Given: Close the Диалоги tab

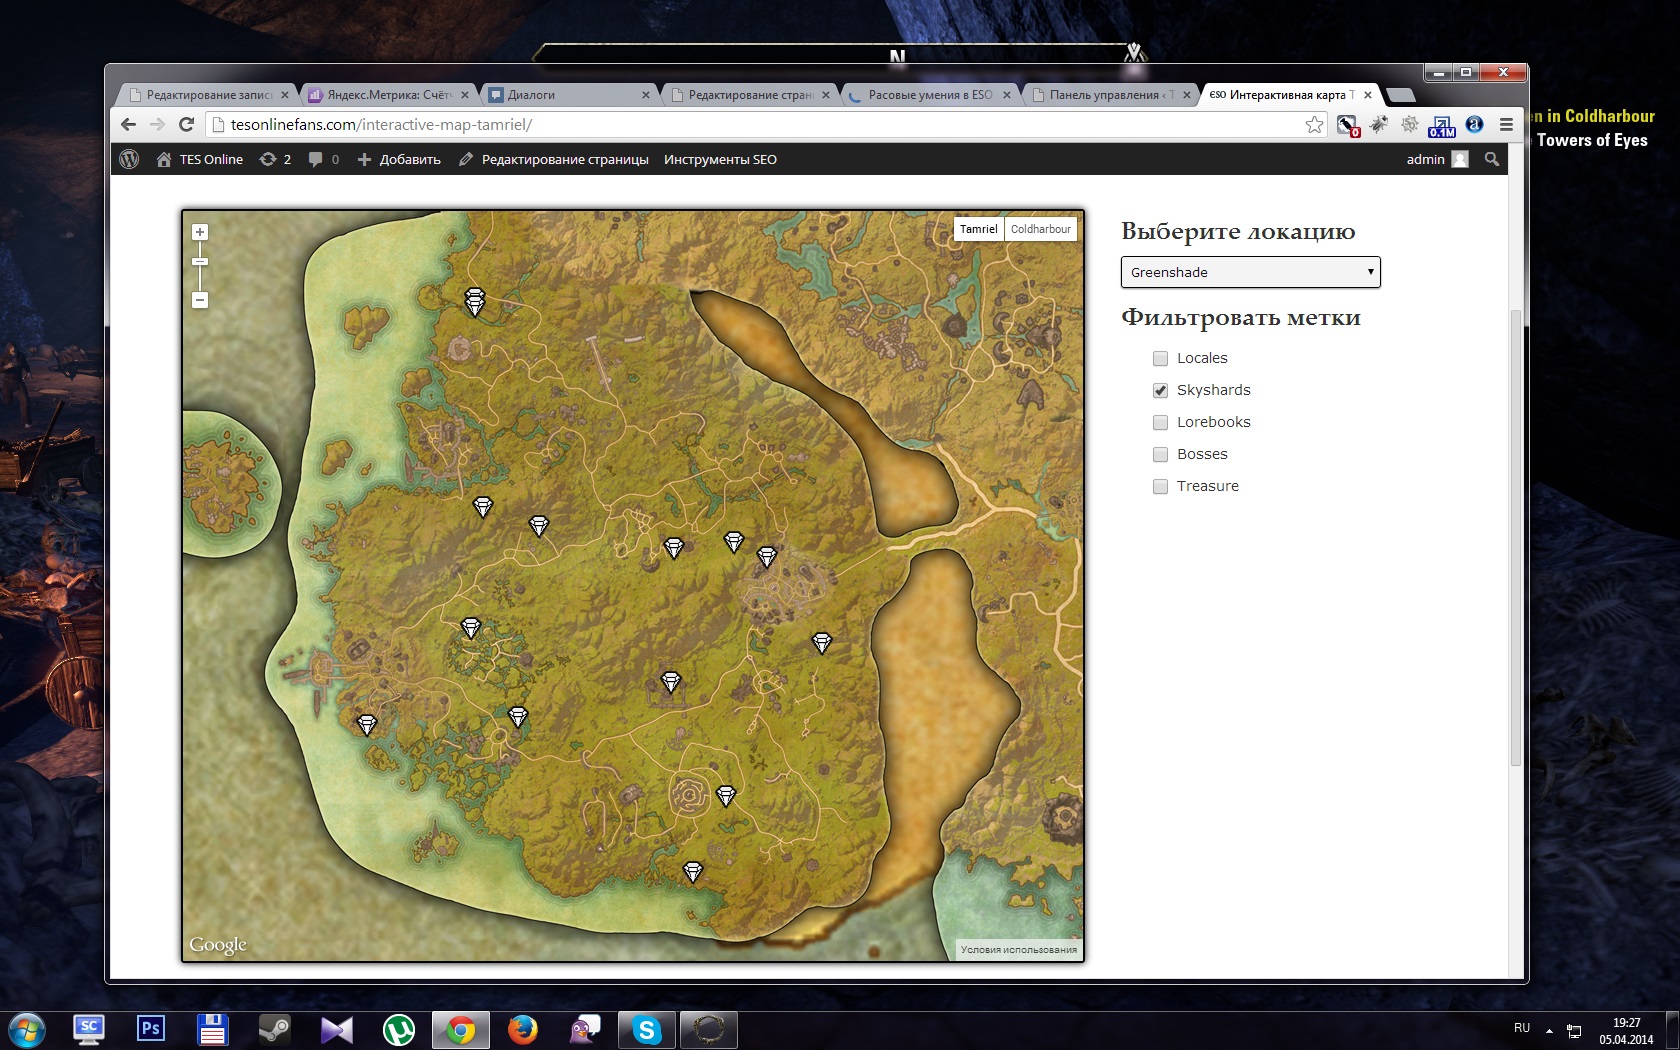Looking at the screenshot, I should 645,95.
